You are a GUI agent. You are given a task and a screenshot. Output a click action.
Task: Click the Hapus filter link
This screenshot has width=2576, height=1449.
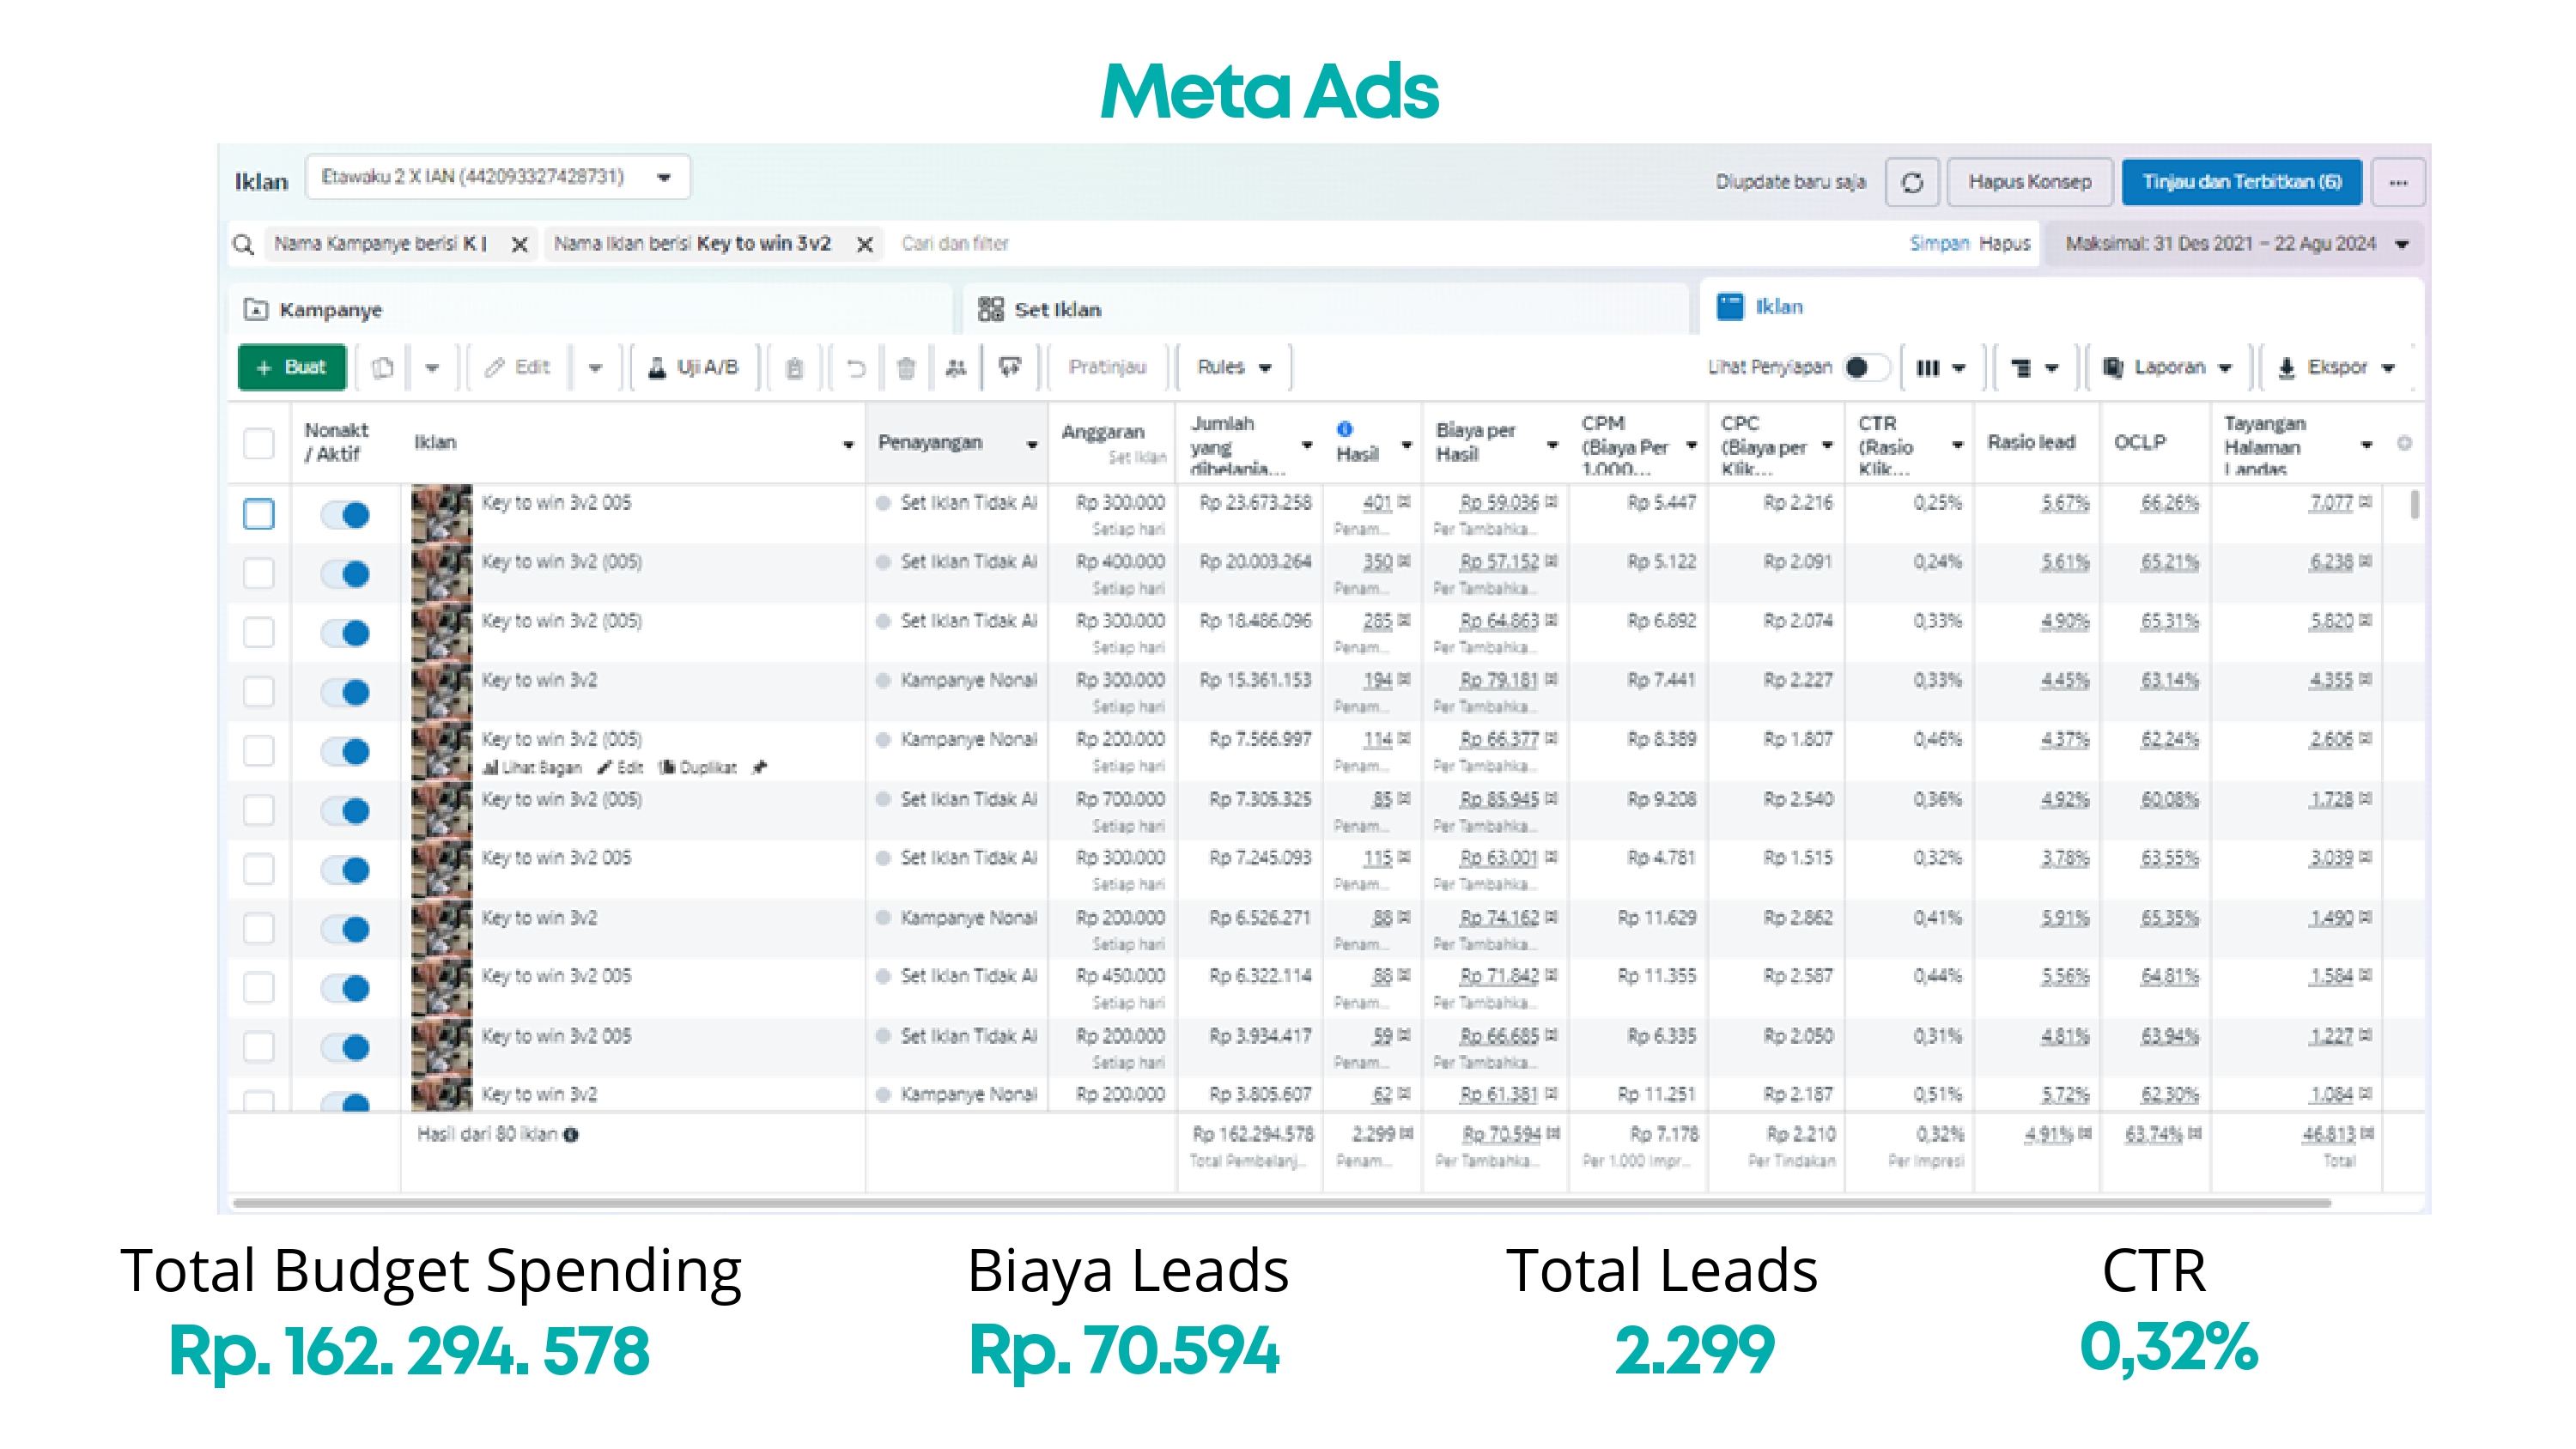[x=2004, y=244]
